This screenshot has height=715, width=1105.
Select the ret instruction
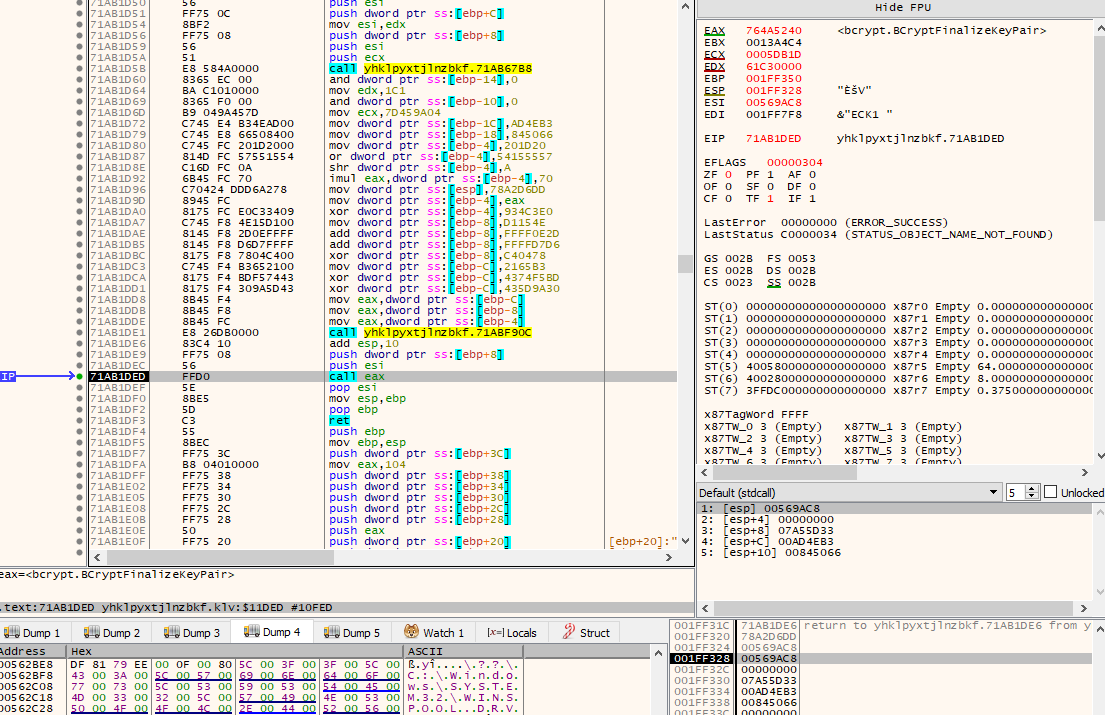(339, 421)
